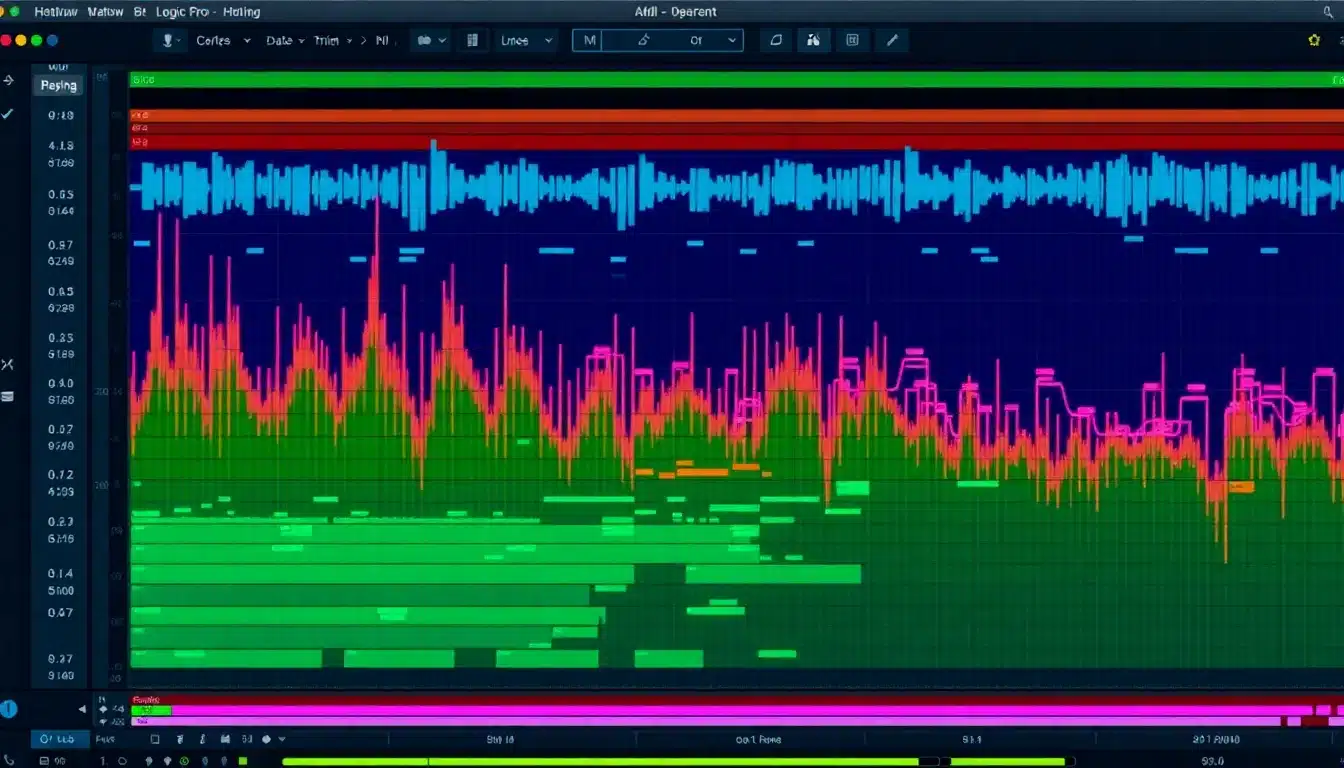
Task: Click the back arrow above the transport controls
Action: pos(82,709)
